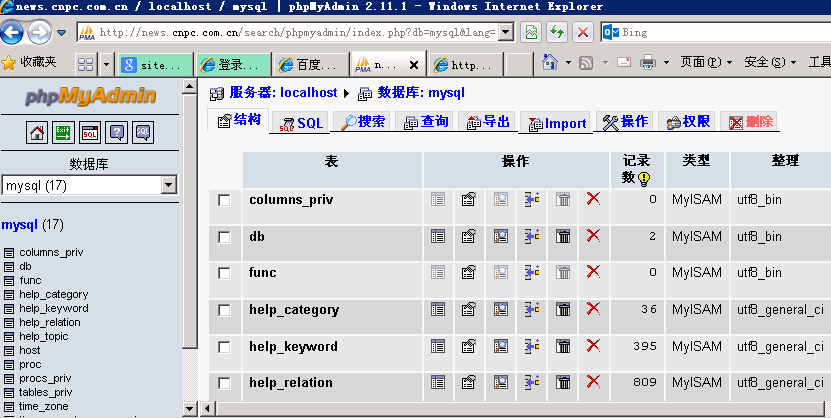
Task: Click the red 删除 tab
Action: [750, 122]
